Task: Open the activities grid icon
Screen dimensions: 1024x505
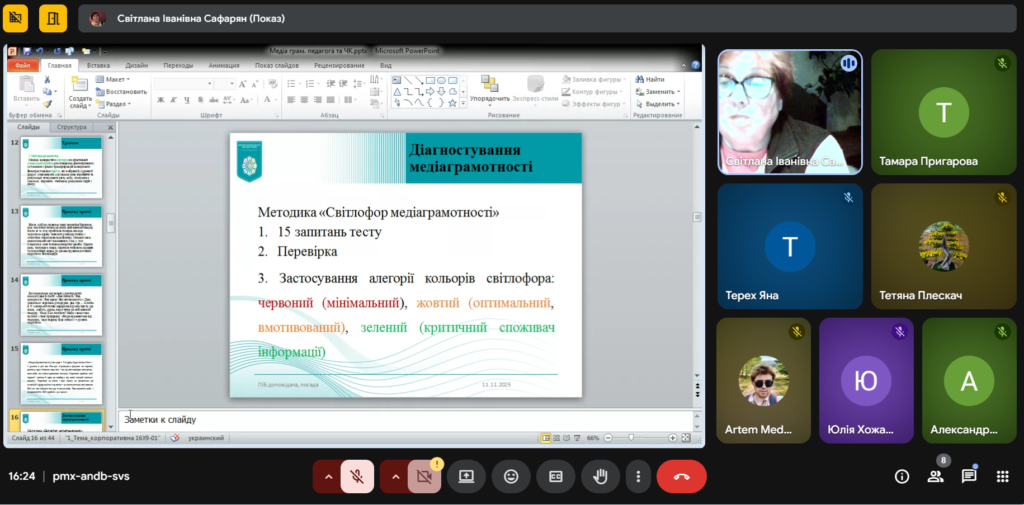Action: [x=1002, y=477]
